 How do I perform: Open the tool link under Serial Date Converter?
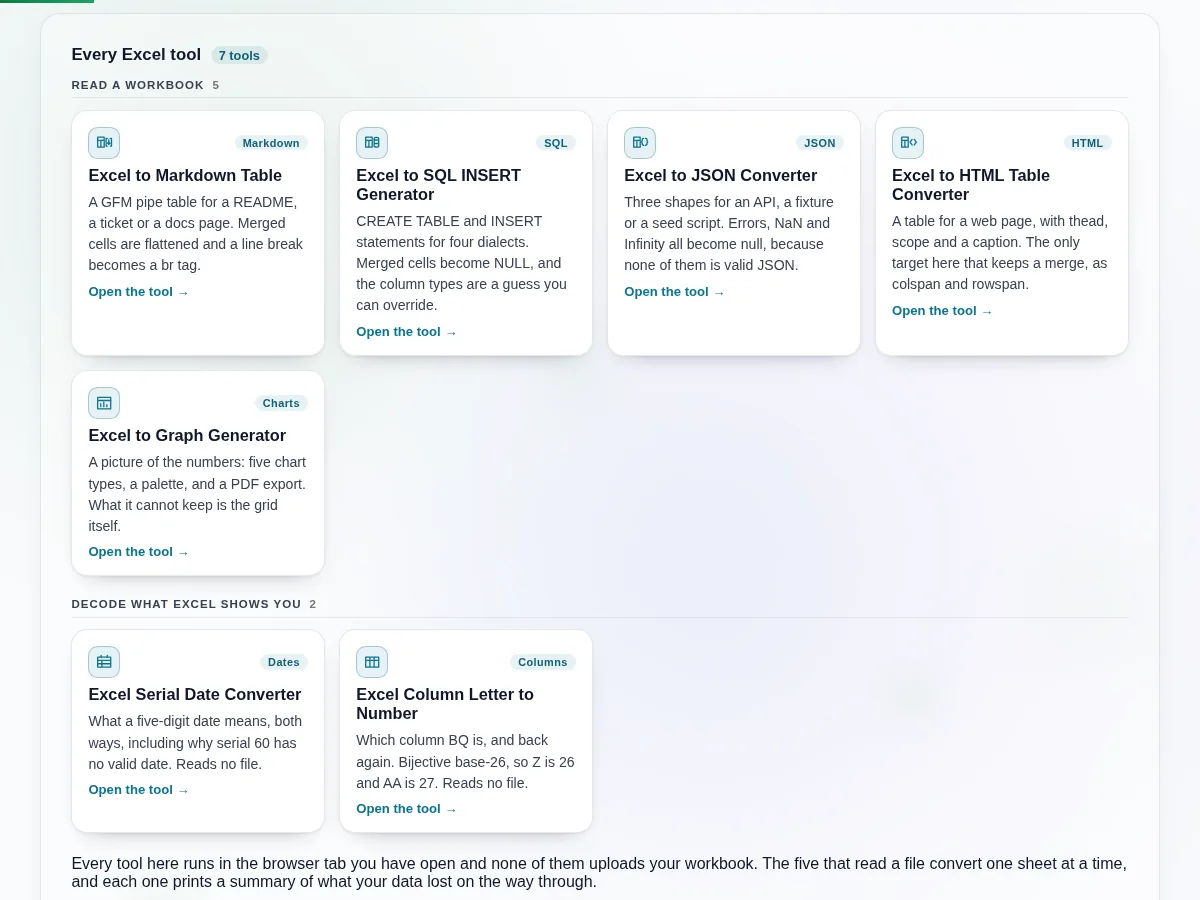click(x=139, y=790)
